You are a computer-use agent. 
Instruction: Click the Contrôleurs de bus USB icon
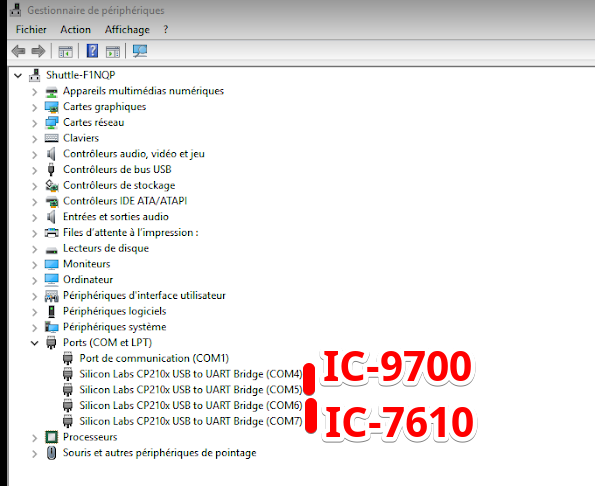click(x=51, y=170)
